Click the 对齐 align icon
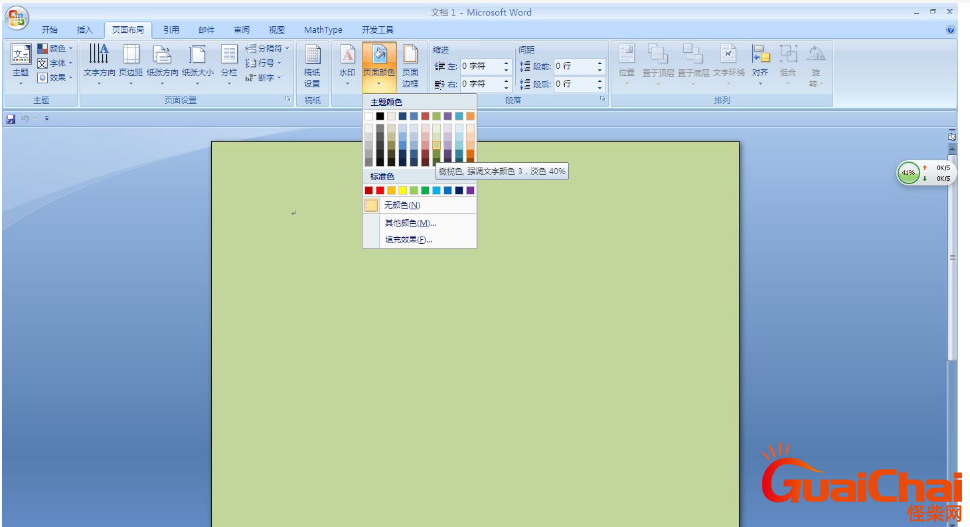970x527 pixels. tap(760, 60)
